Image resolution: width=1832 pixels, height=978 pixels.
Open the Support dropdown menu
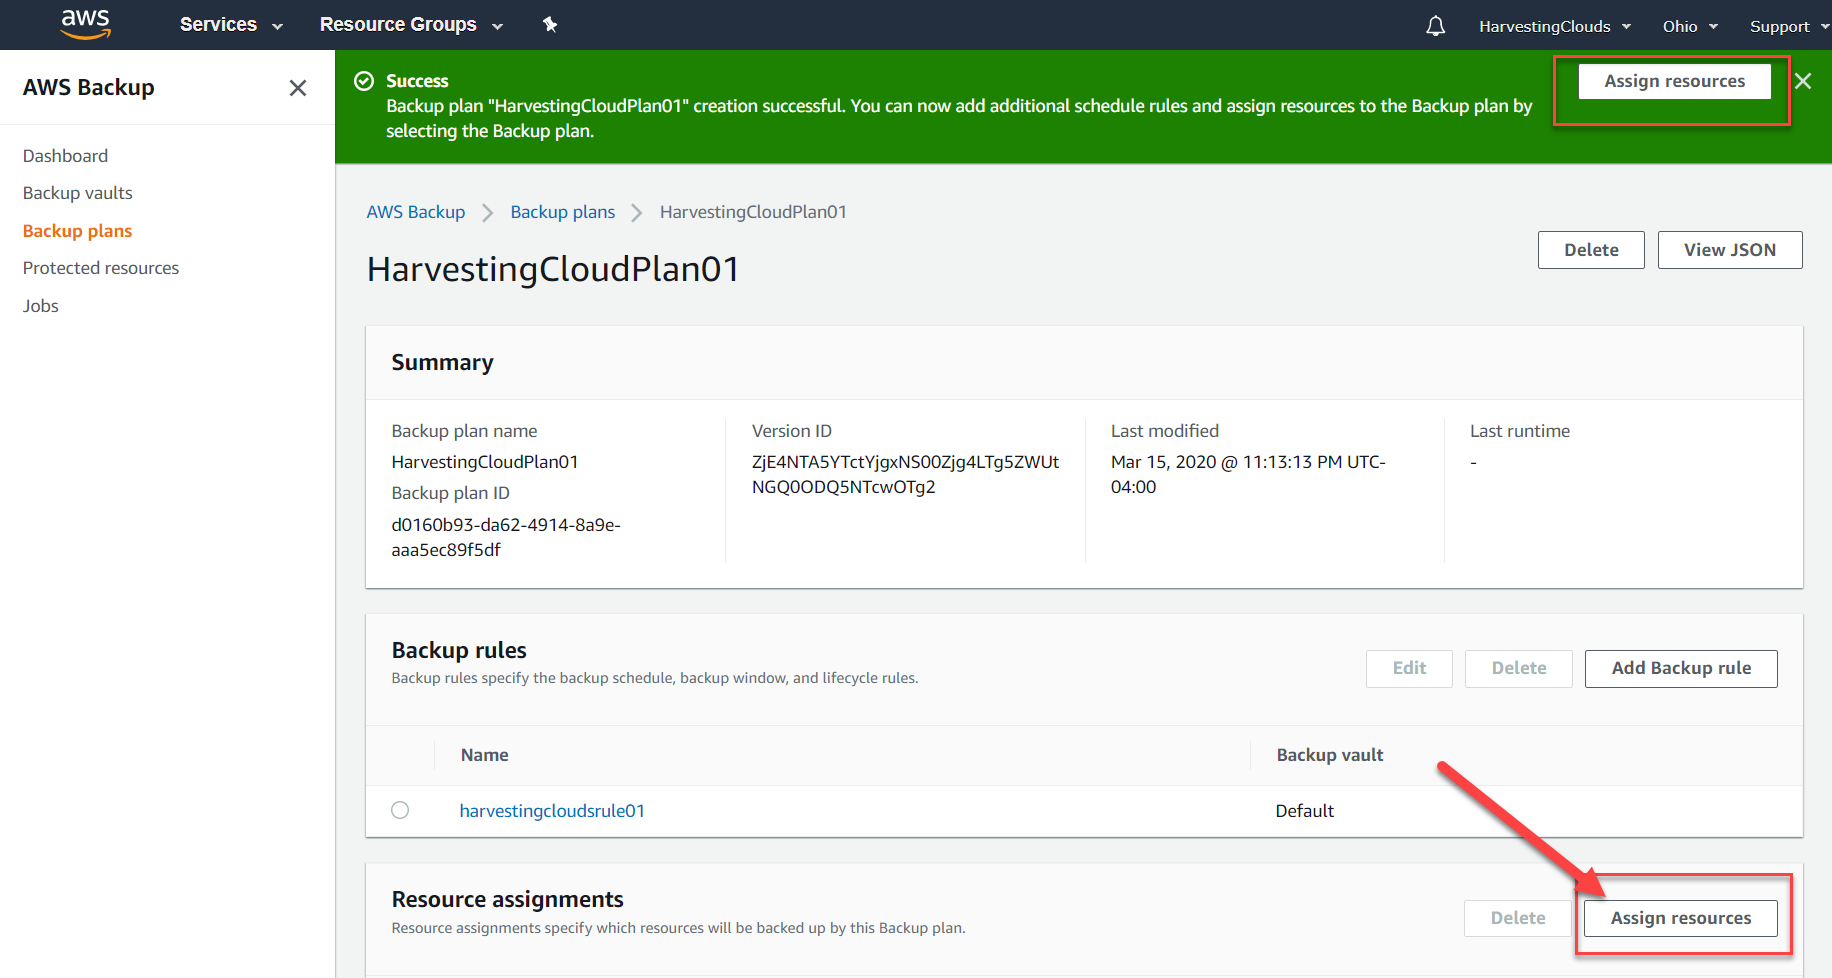[1789, 26]
